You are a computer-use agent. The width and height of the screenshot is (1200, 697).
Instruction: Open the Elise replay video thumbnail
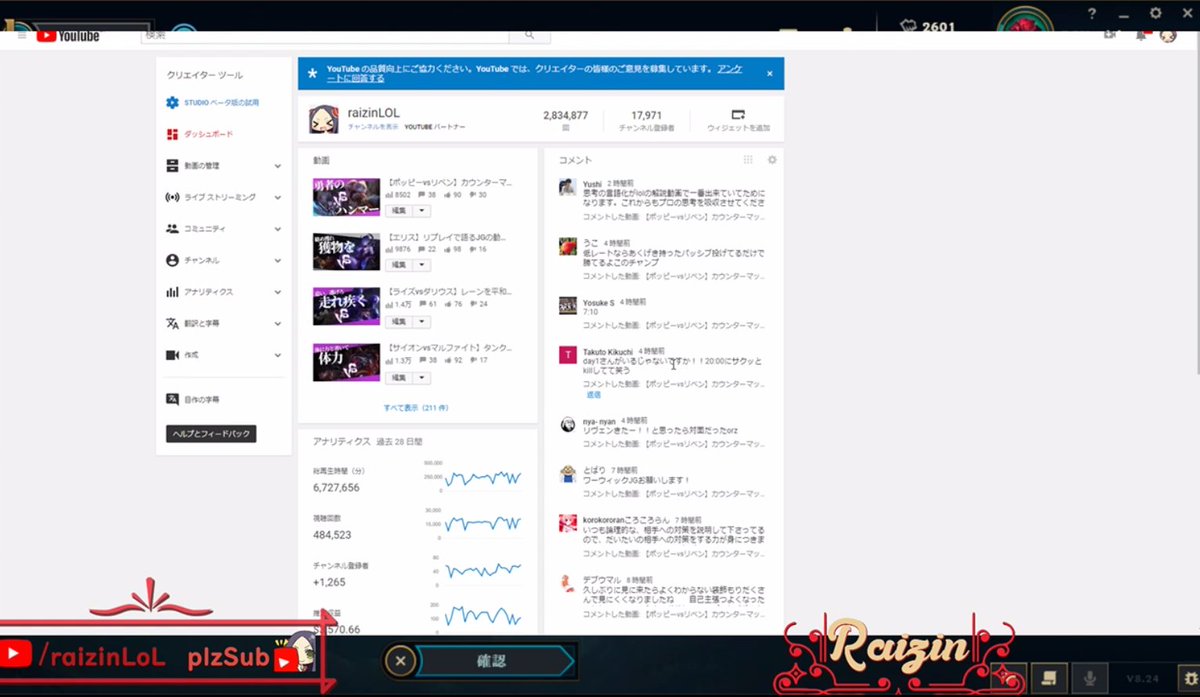(x=346, y=252)
